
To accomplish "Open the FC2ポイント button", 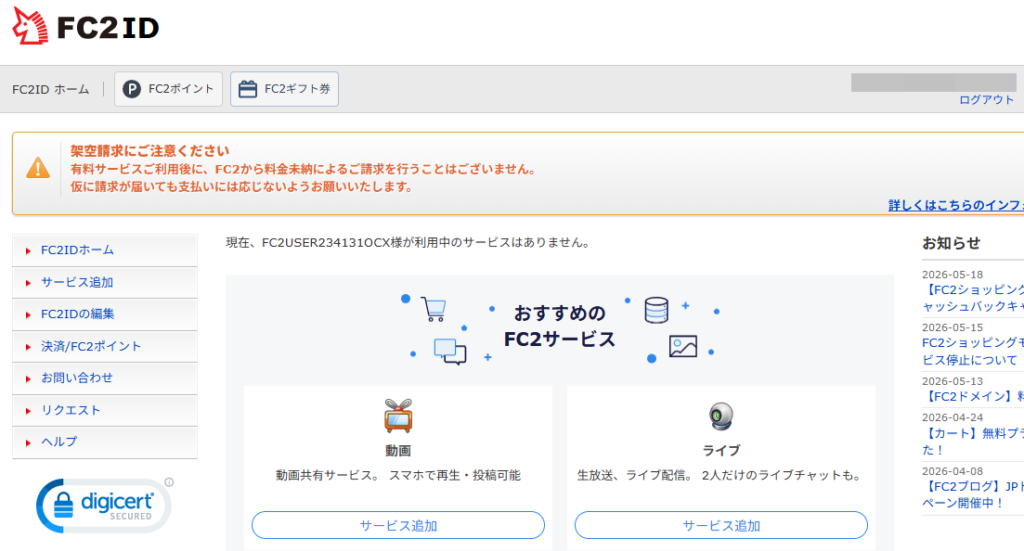I will (168, 89).
